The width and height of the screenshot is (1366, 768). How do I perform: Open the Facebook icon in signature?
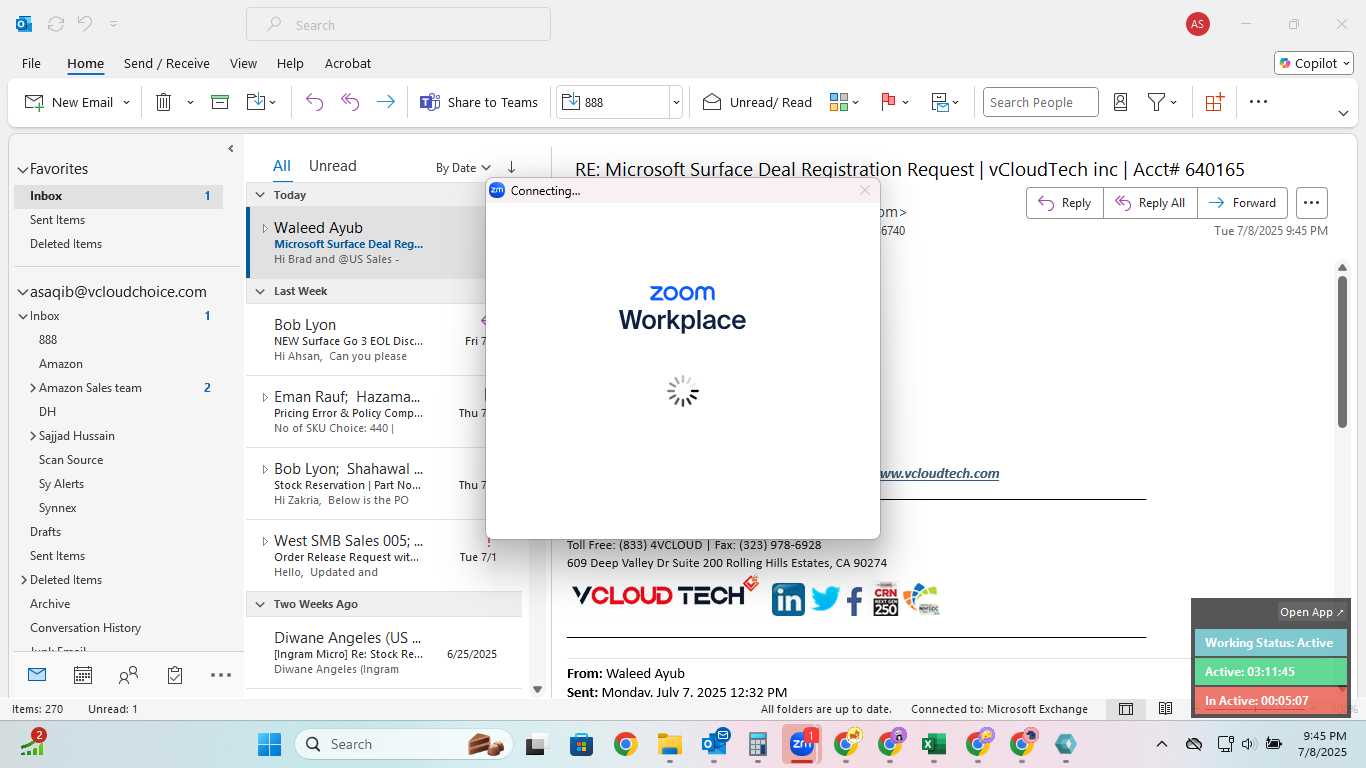click(x=855, y=600)
